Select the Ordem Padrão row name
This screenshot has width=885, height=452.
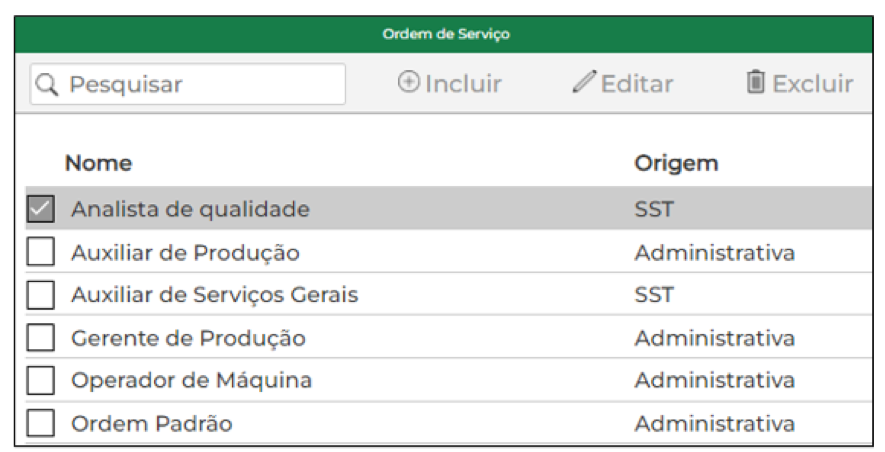[x=152, y=423]
